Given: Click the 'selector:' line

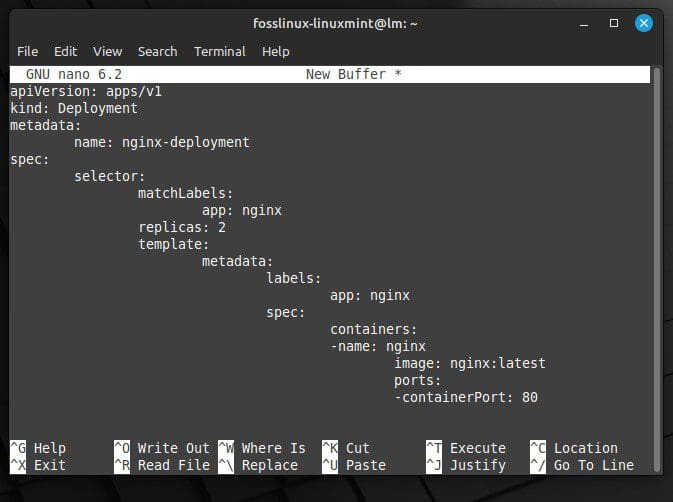Looking at the screenshot, I should [x=109, y=176].
